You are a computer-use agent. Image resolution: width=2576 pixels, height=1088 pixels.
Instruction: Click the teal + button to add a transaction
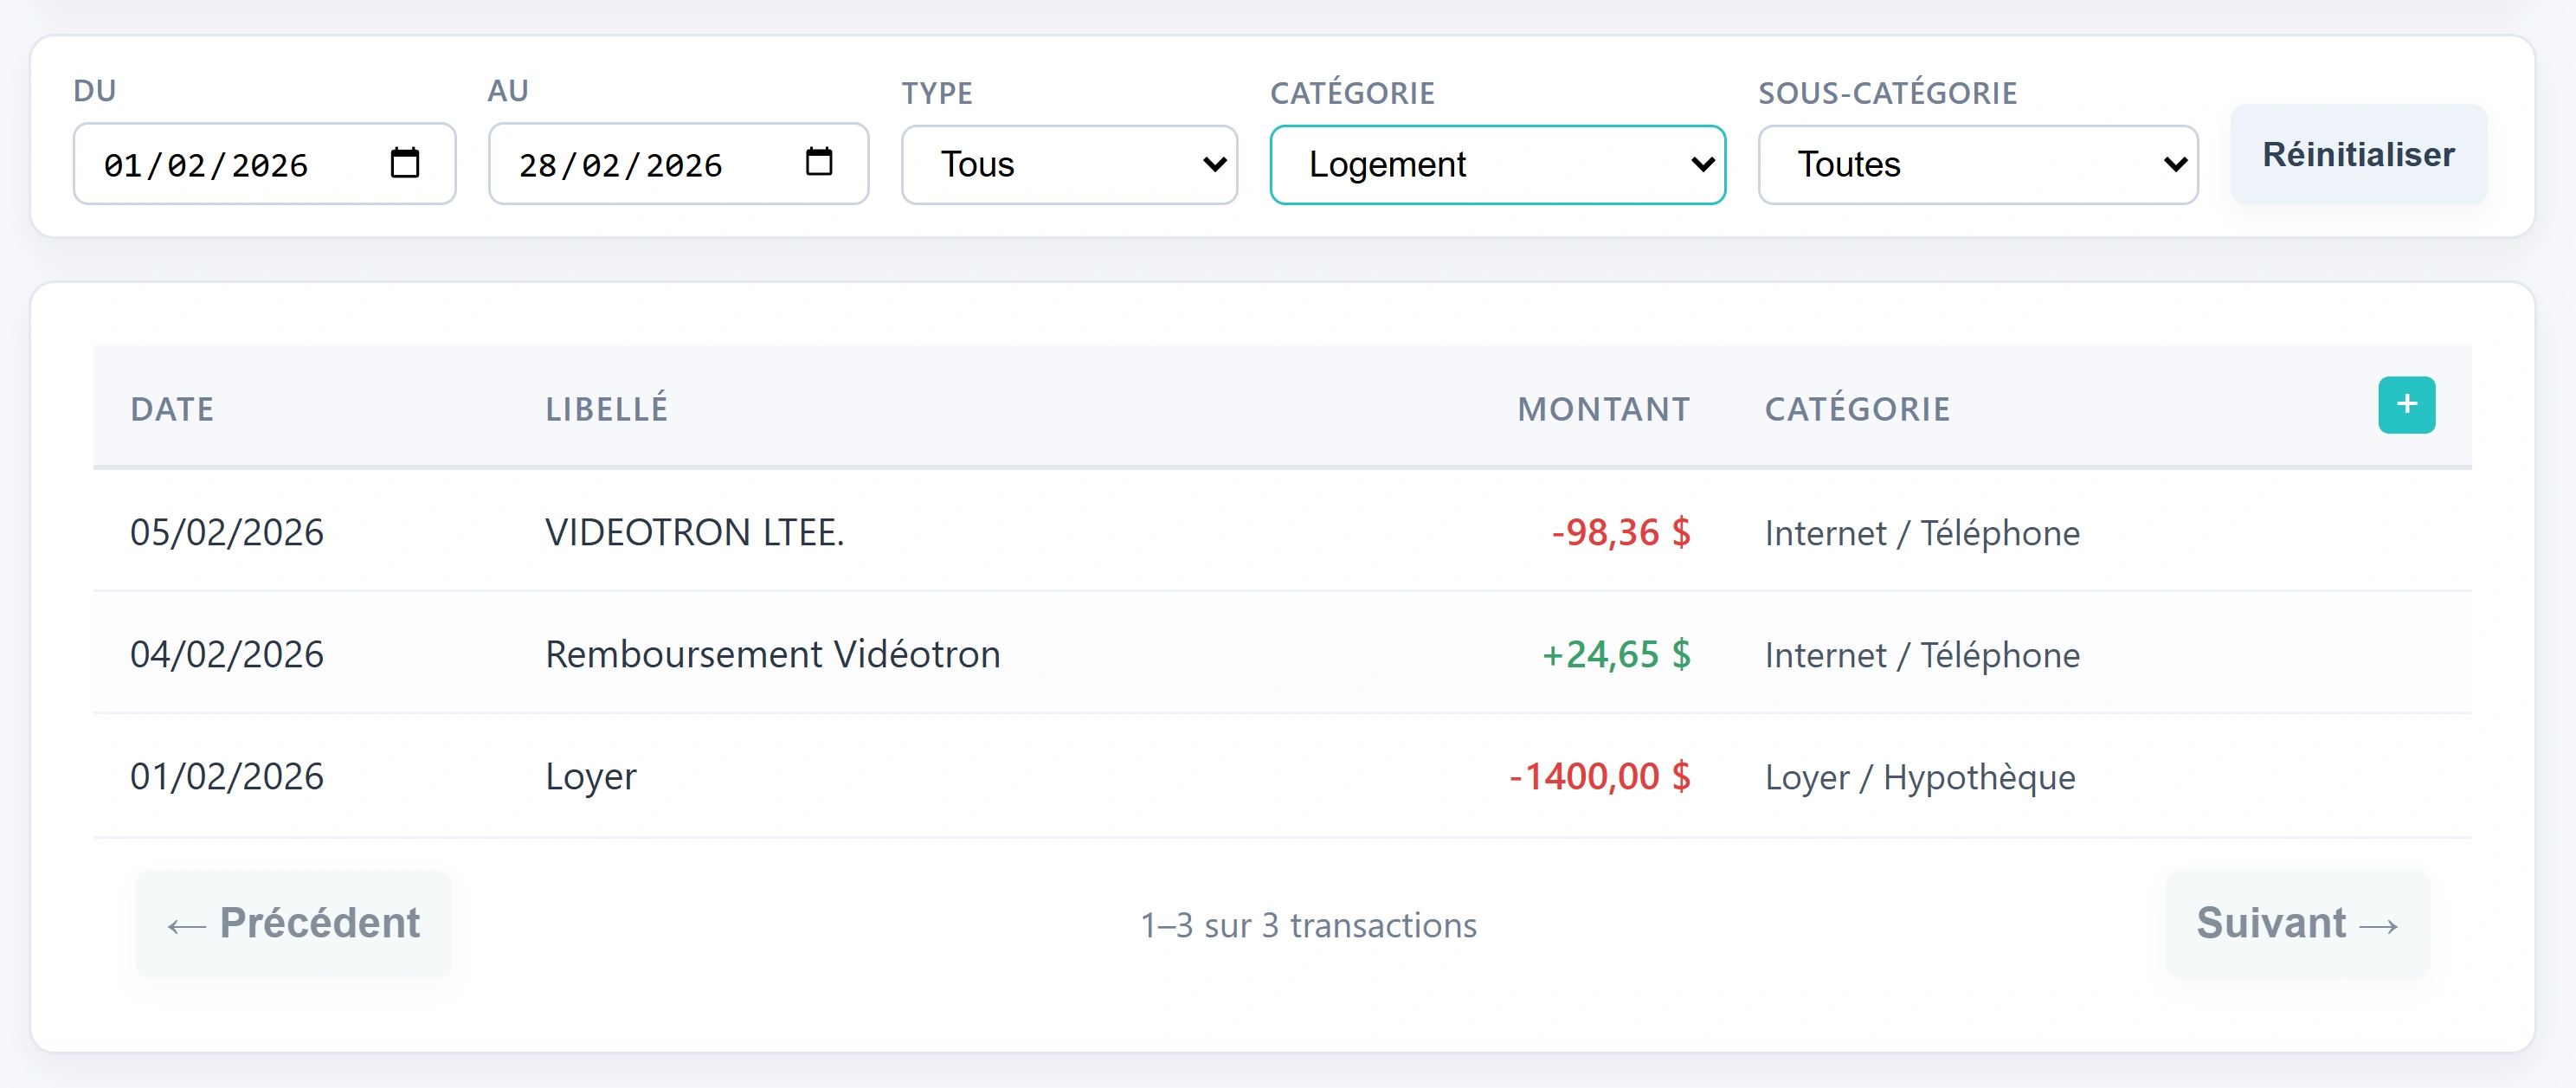[x=2407, y=405]
